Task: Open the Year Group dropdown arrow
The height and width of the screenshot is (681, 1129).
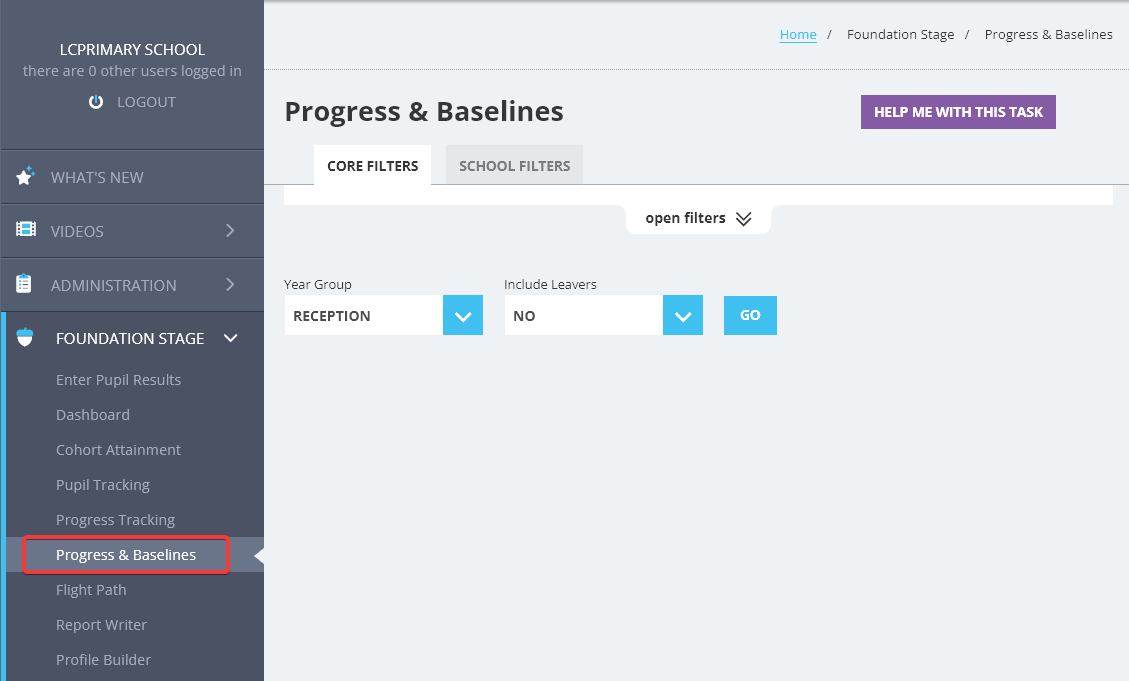Action: point(463,315)
